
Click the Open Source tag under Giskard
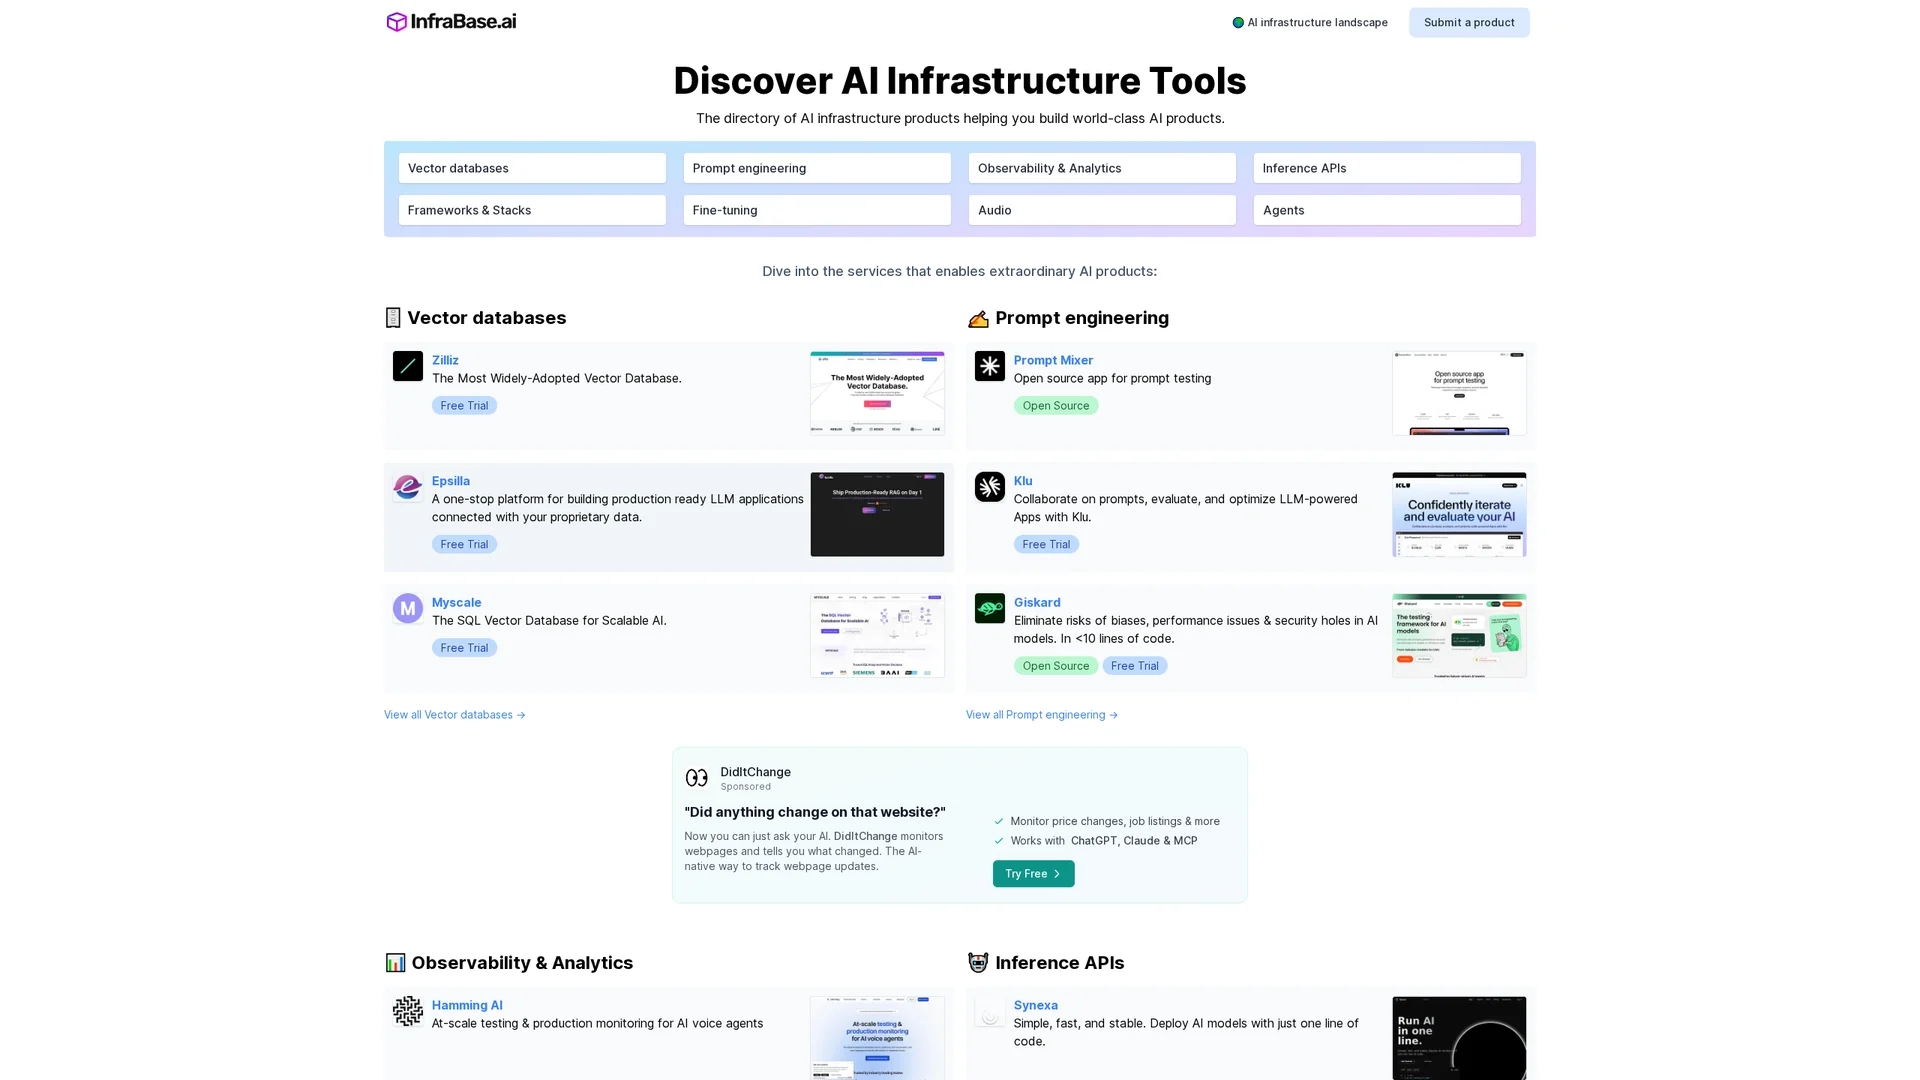[x=1056, y=665]
